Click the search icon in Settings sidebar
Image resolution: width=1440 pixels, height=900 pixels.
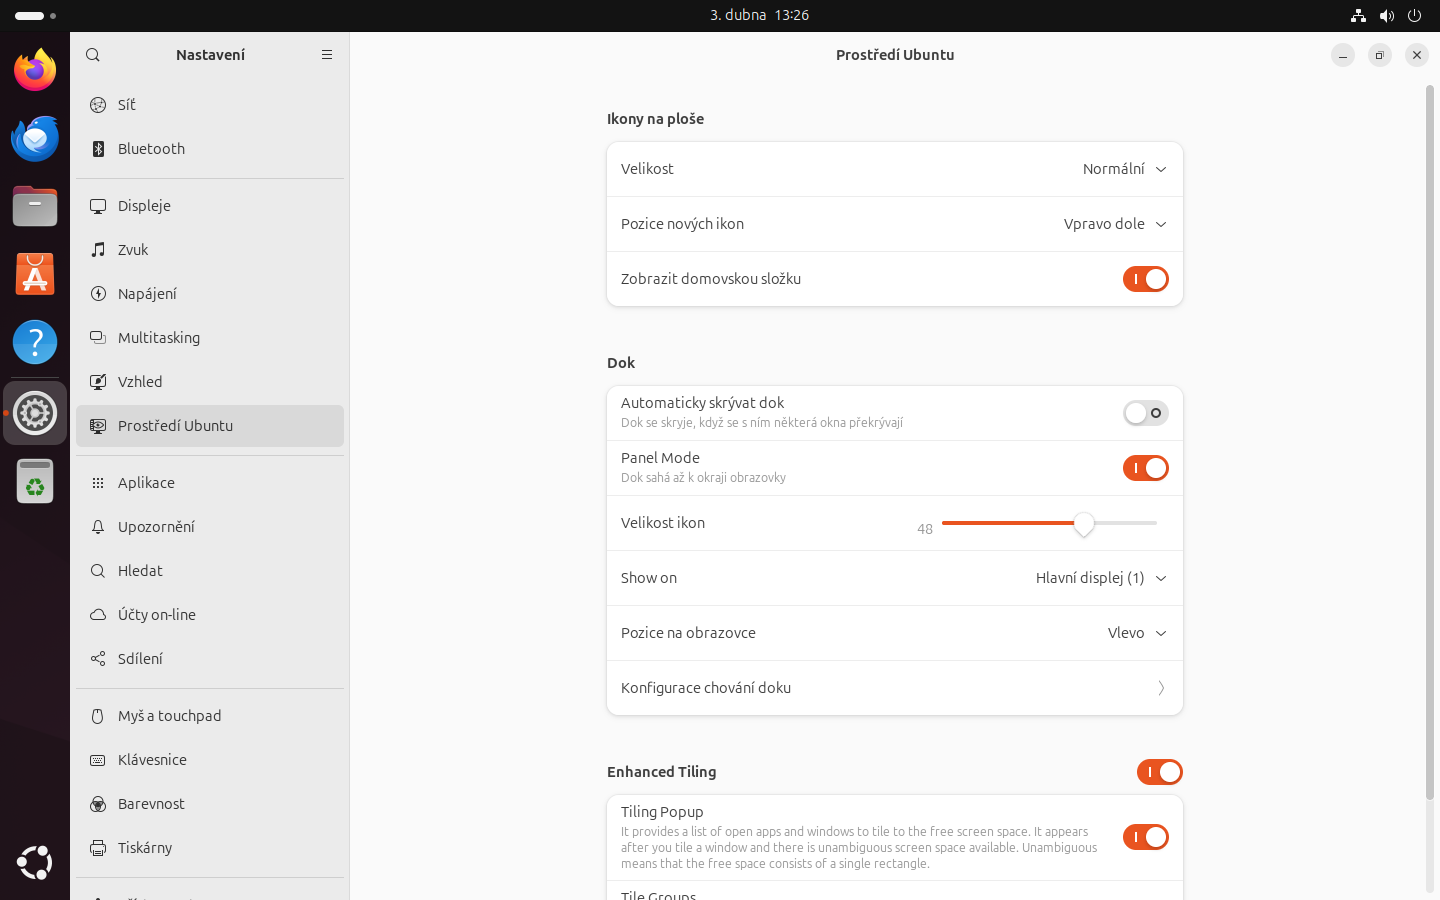[x=93, y=55]
